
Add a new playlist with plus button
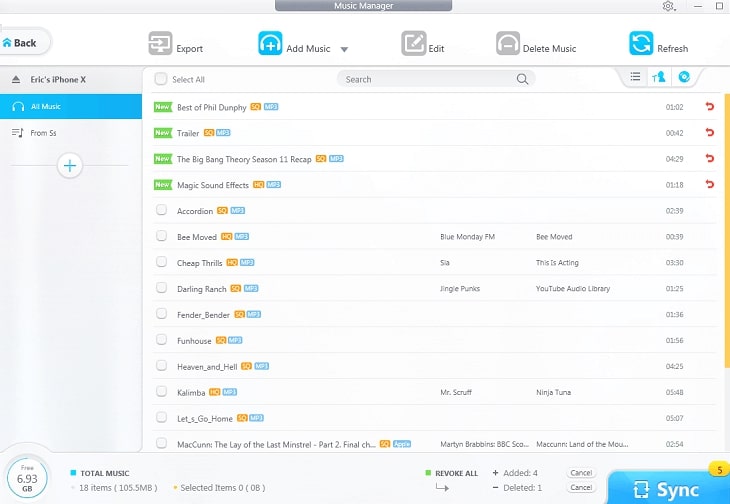(x=70, y=166)
